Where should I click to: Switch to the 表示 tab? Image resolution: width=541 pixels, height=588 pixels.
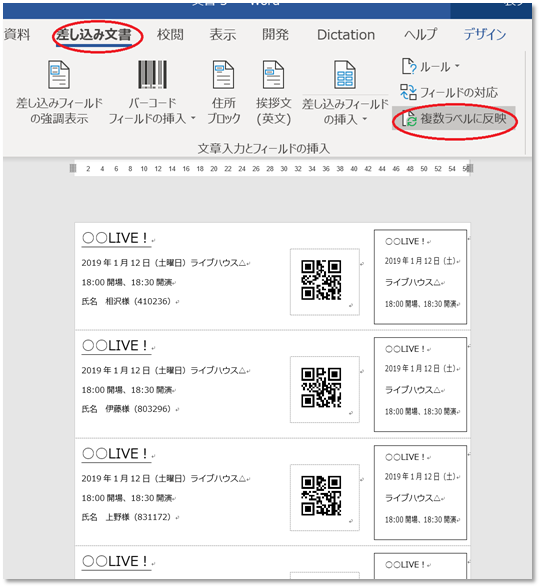223,35
